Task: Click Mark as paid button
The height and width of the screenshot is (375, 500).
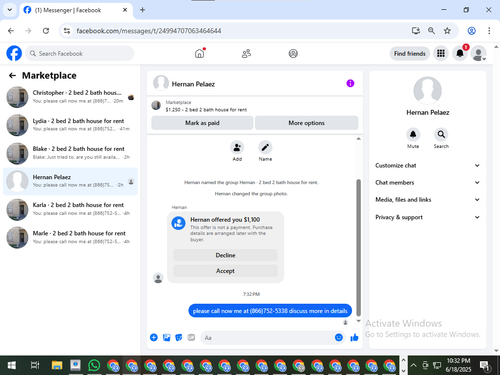Action: point(202,123)
